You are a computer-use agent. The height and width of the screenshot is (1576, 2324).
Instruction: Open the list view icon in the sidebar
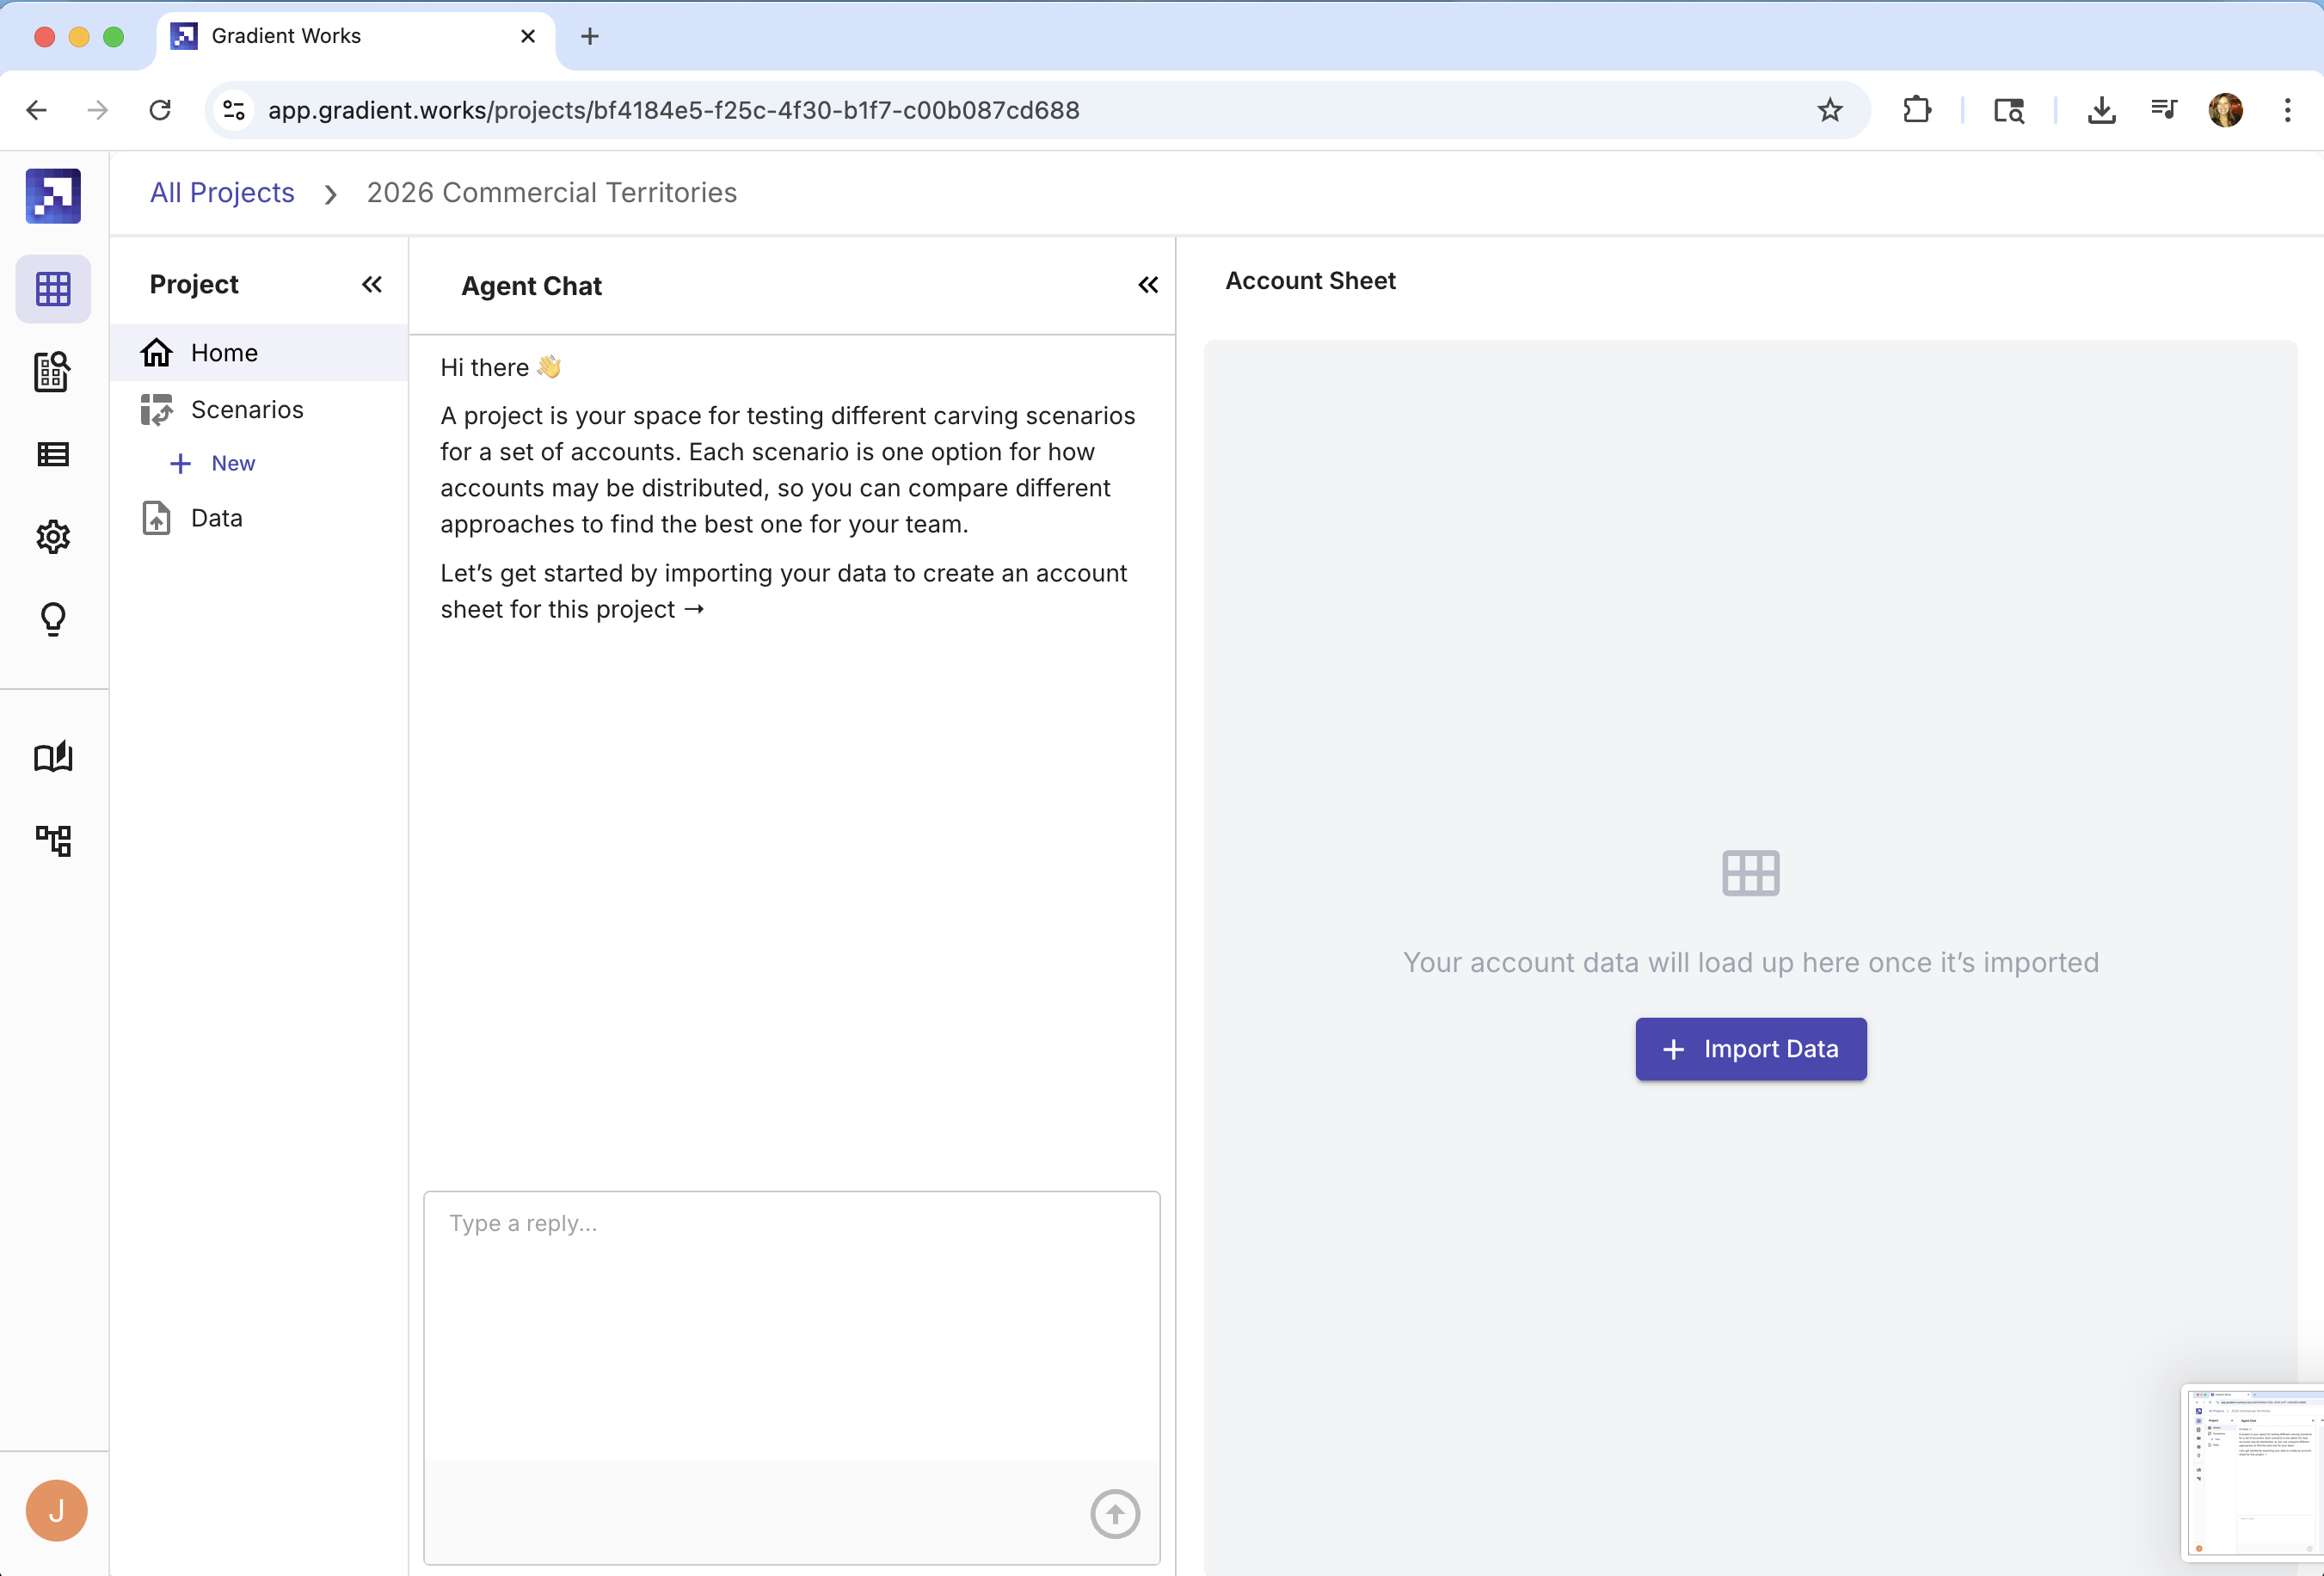click(x=53, y=454)
